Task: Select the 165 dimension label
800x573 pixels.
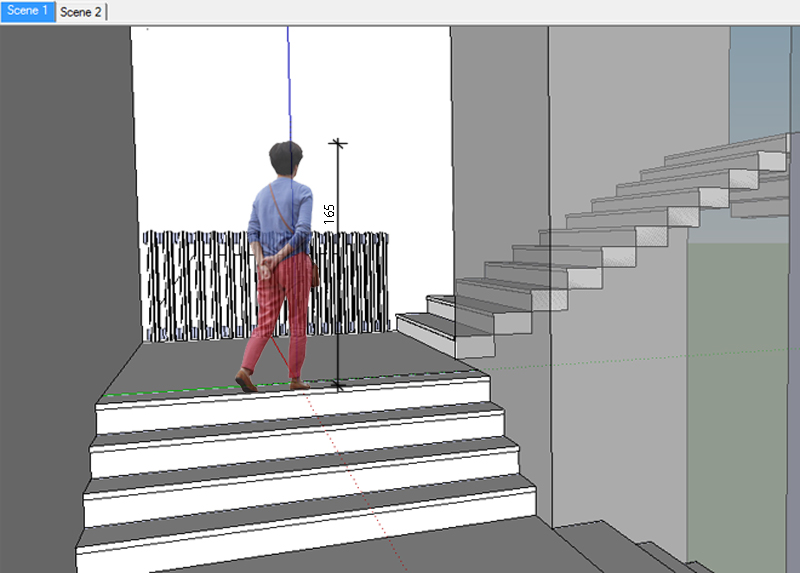Action: click(x=329, y=214)
